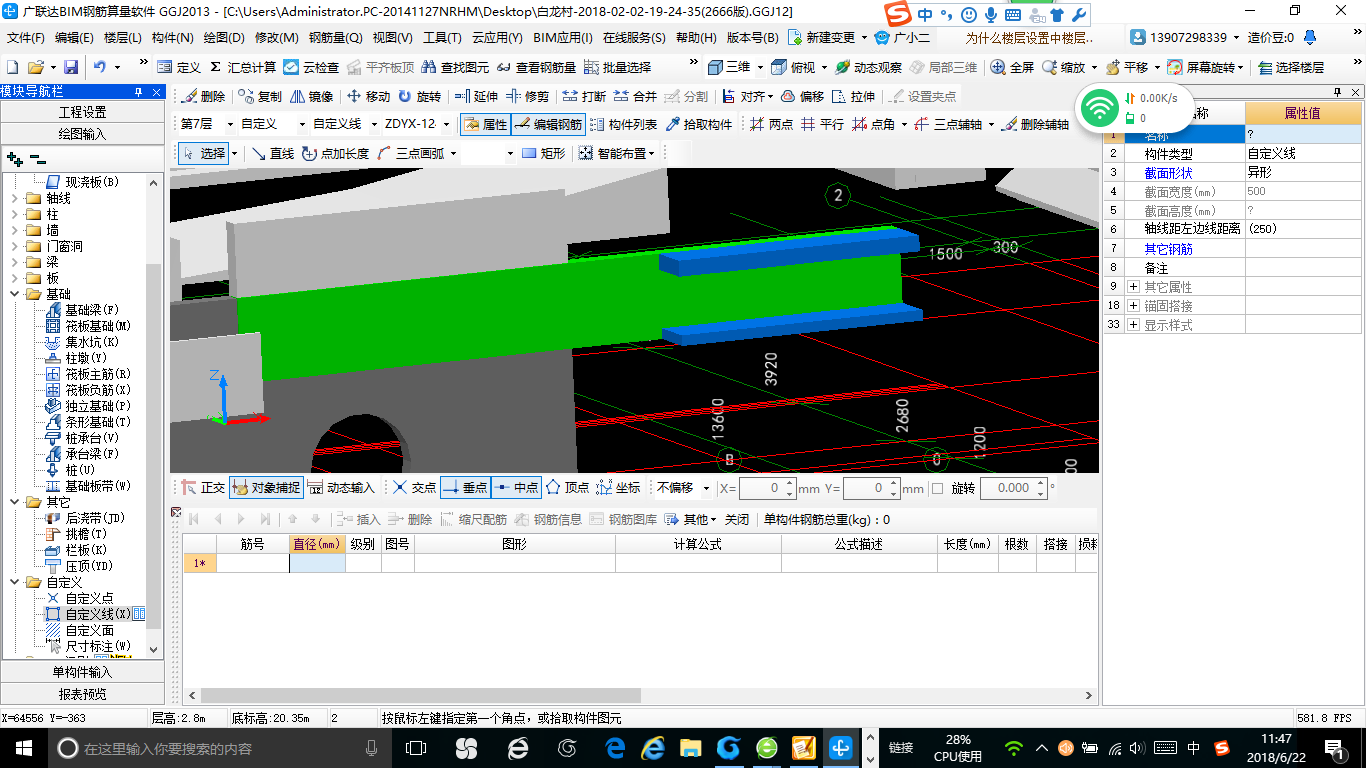Viewport: 1366px width, 768px height.
Task: Click 全屏 full screen view
Action: pyautogui.click(x=1012, y=67)
